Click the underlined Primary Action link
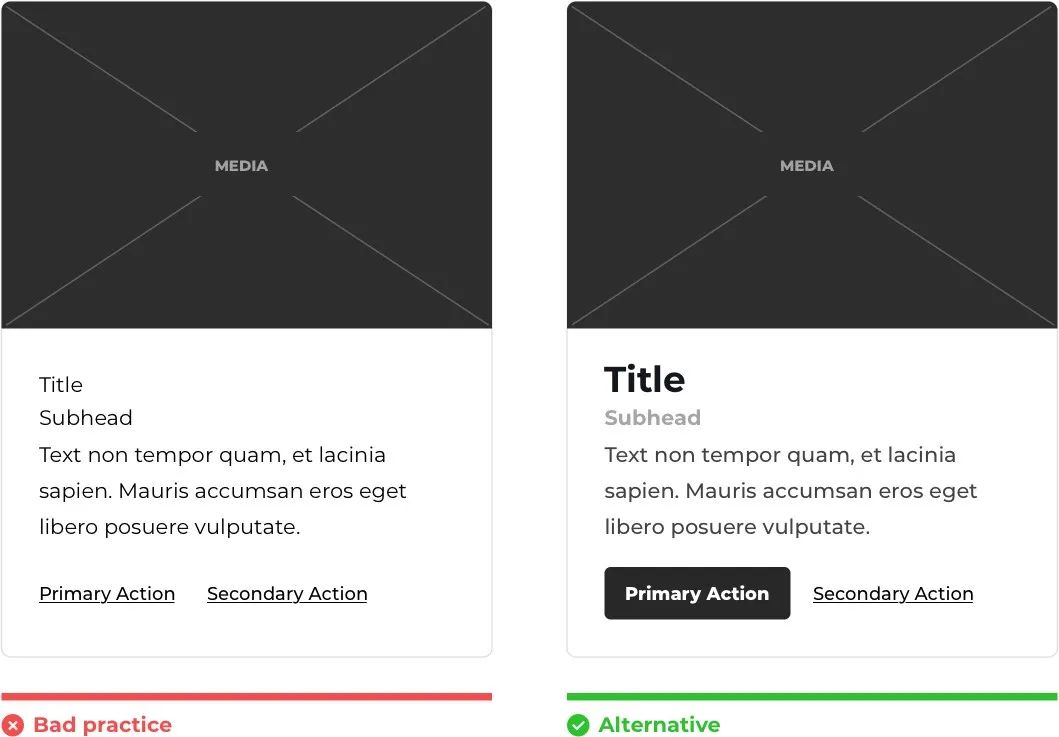 pyautogui.click(x=107, y=594)
